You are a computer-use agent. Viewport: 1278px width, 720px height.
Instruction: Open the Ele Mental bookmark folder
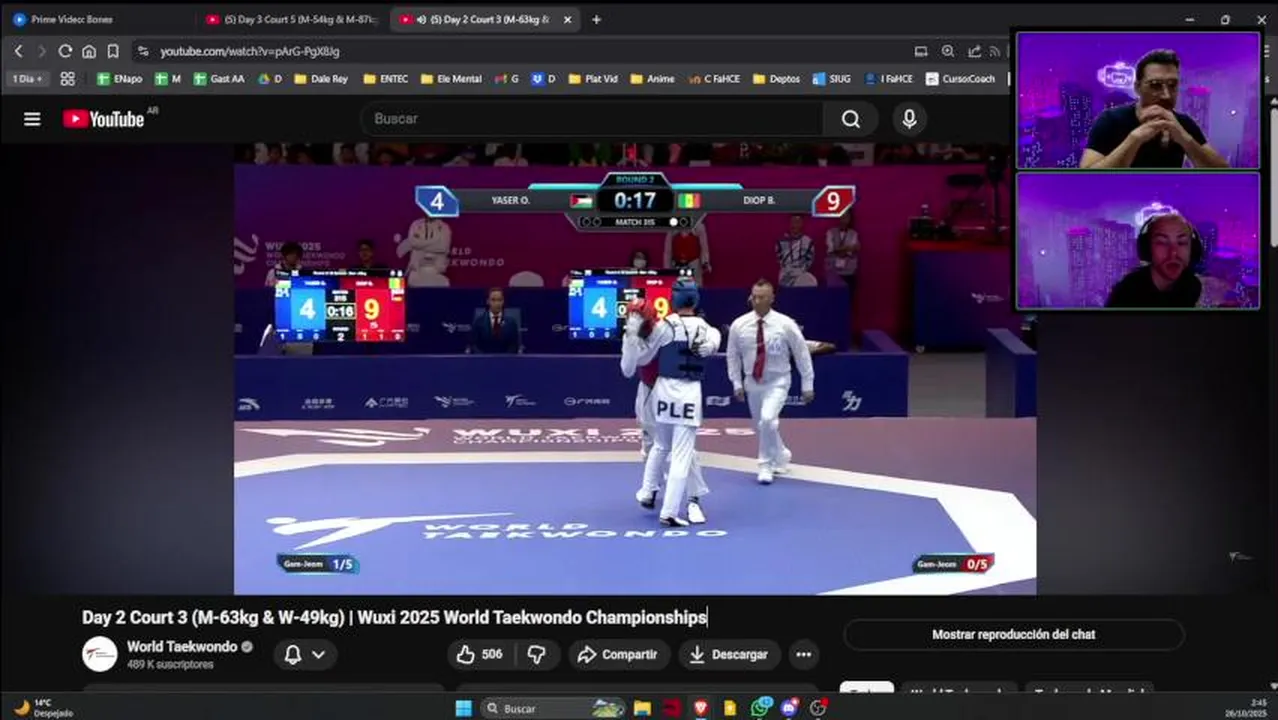point(451,78)
